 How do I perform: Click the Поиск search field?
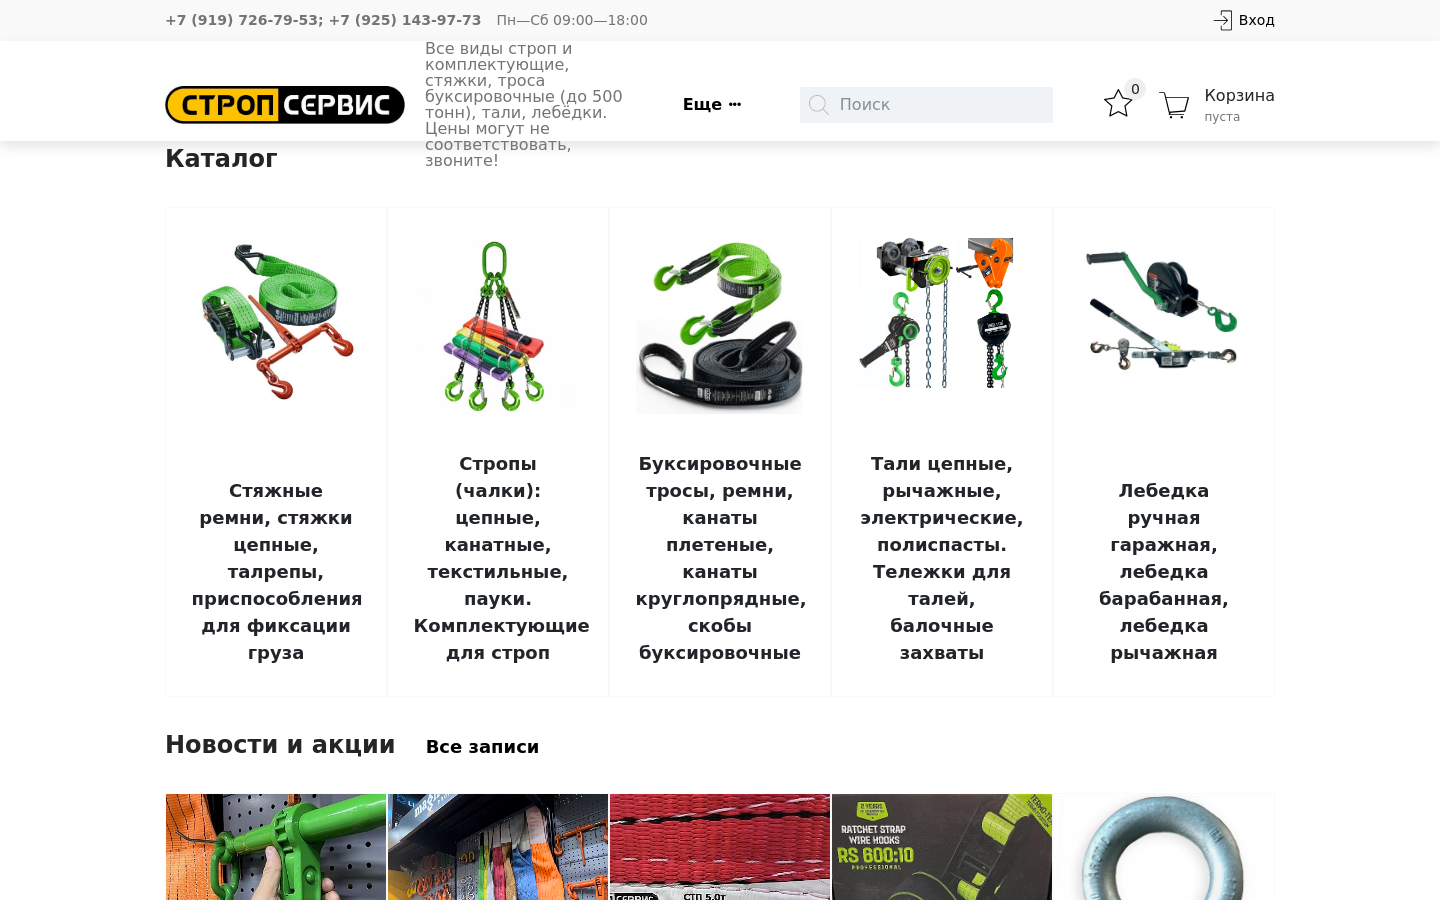coord(926,105)
